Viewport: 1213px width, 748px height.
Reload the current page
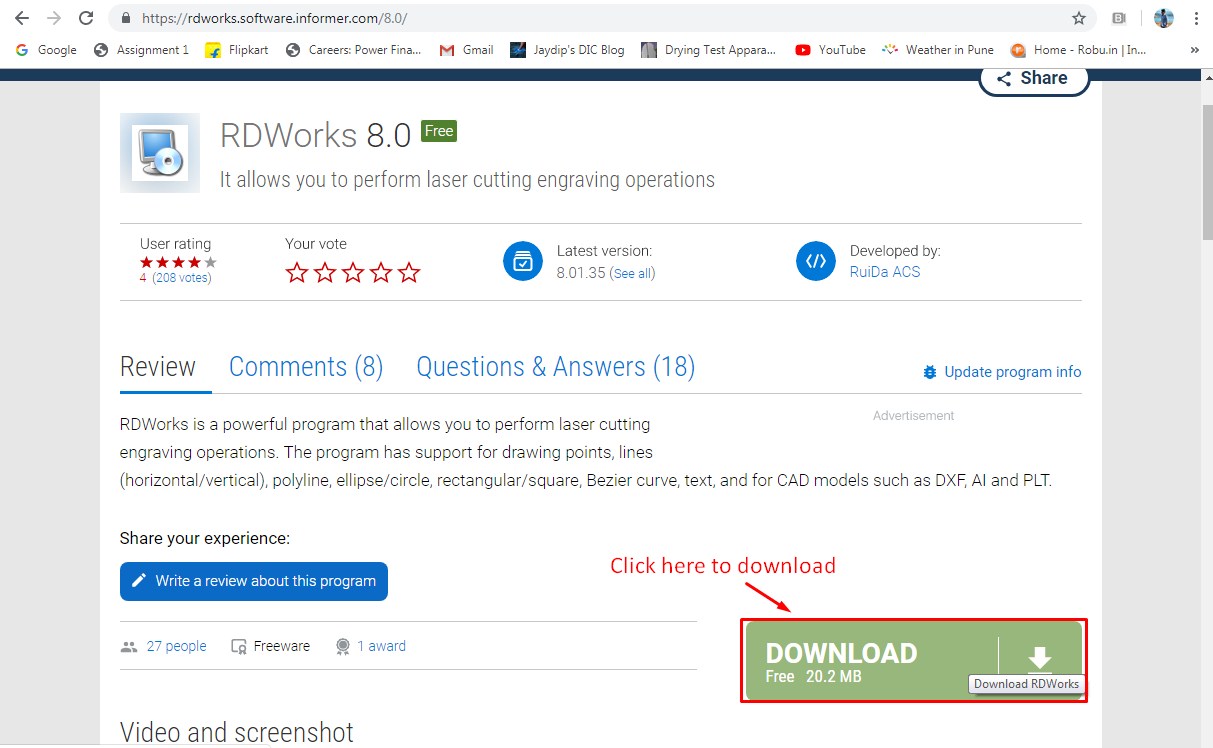(x=86, y=18)
